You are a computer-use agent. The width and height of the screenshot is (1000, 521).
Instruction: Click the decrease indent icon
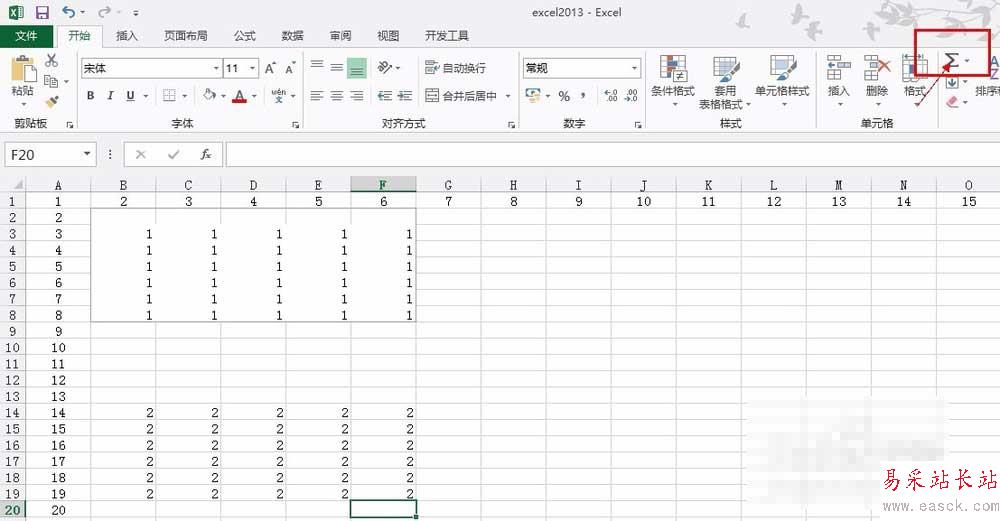click(x=385, y=96)
